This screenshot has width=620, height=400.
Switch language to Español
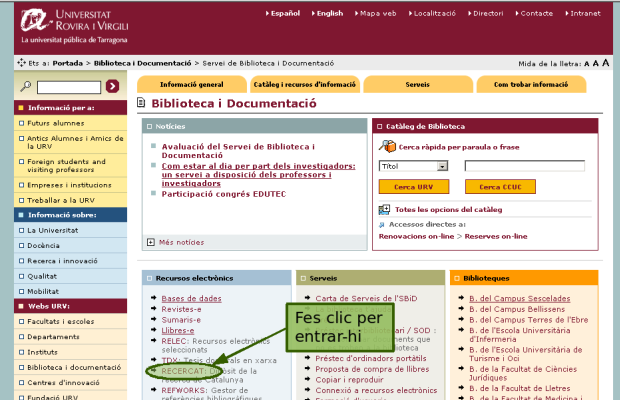283,13
